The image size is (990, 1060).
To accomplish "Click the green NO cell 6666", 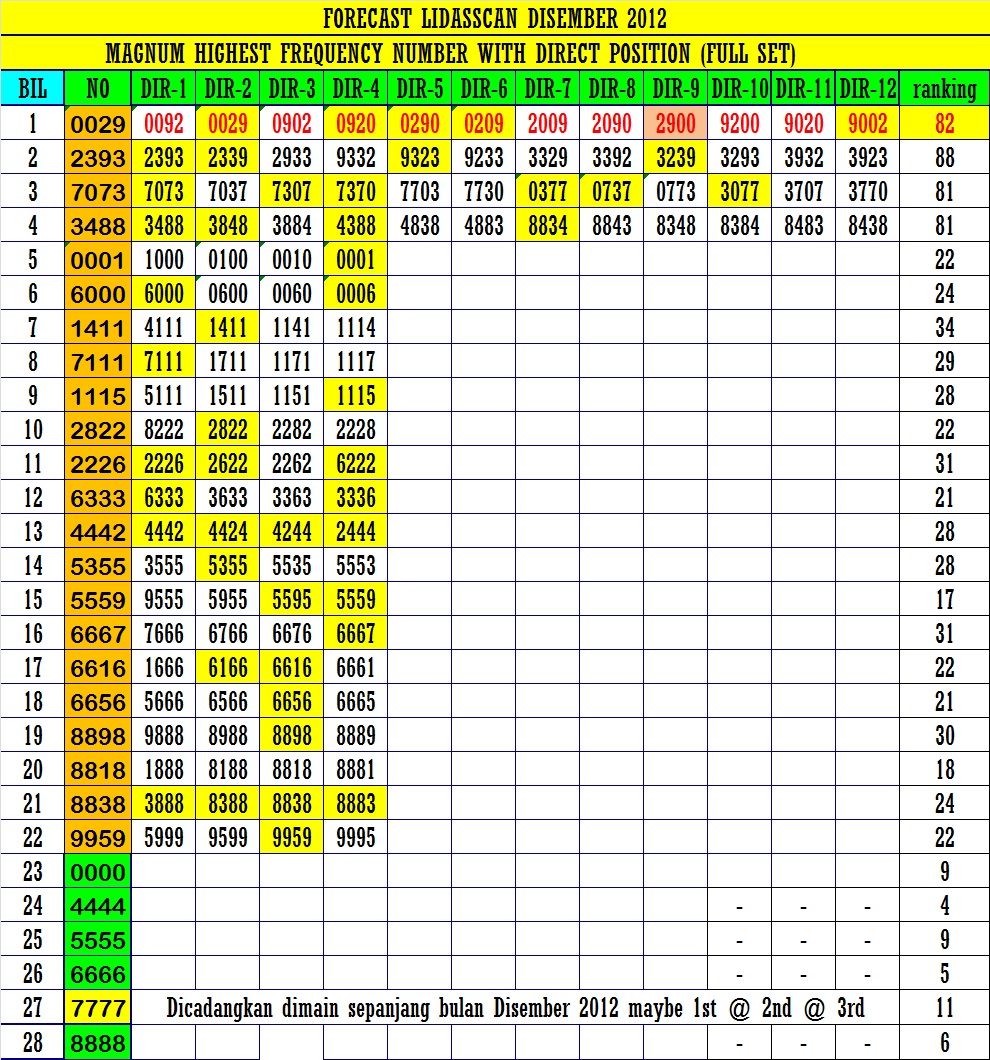I will point(98,973).
